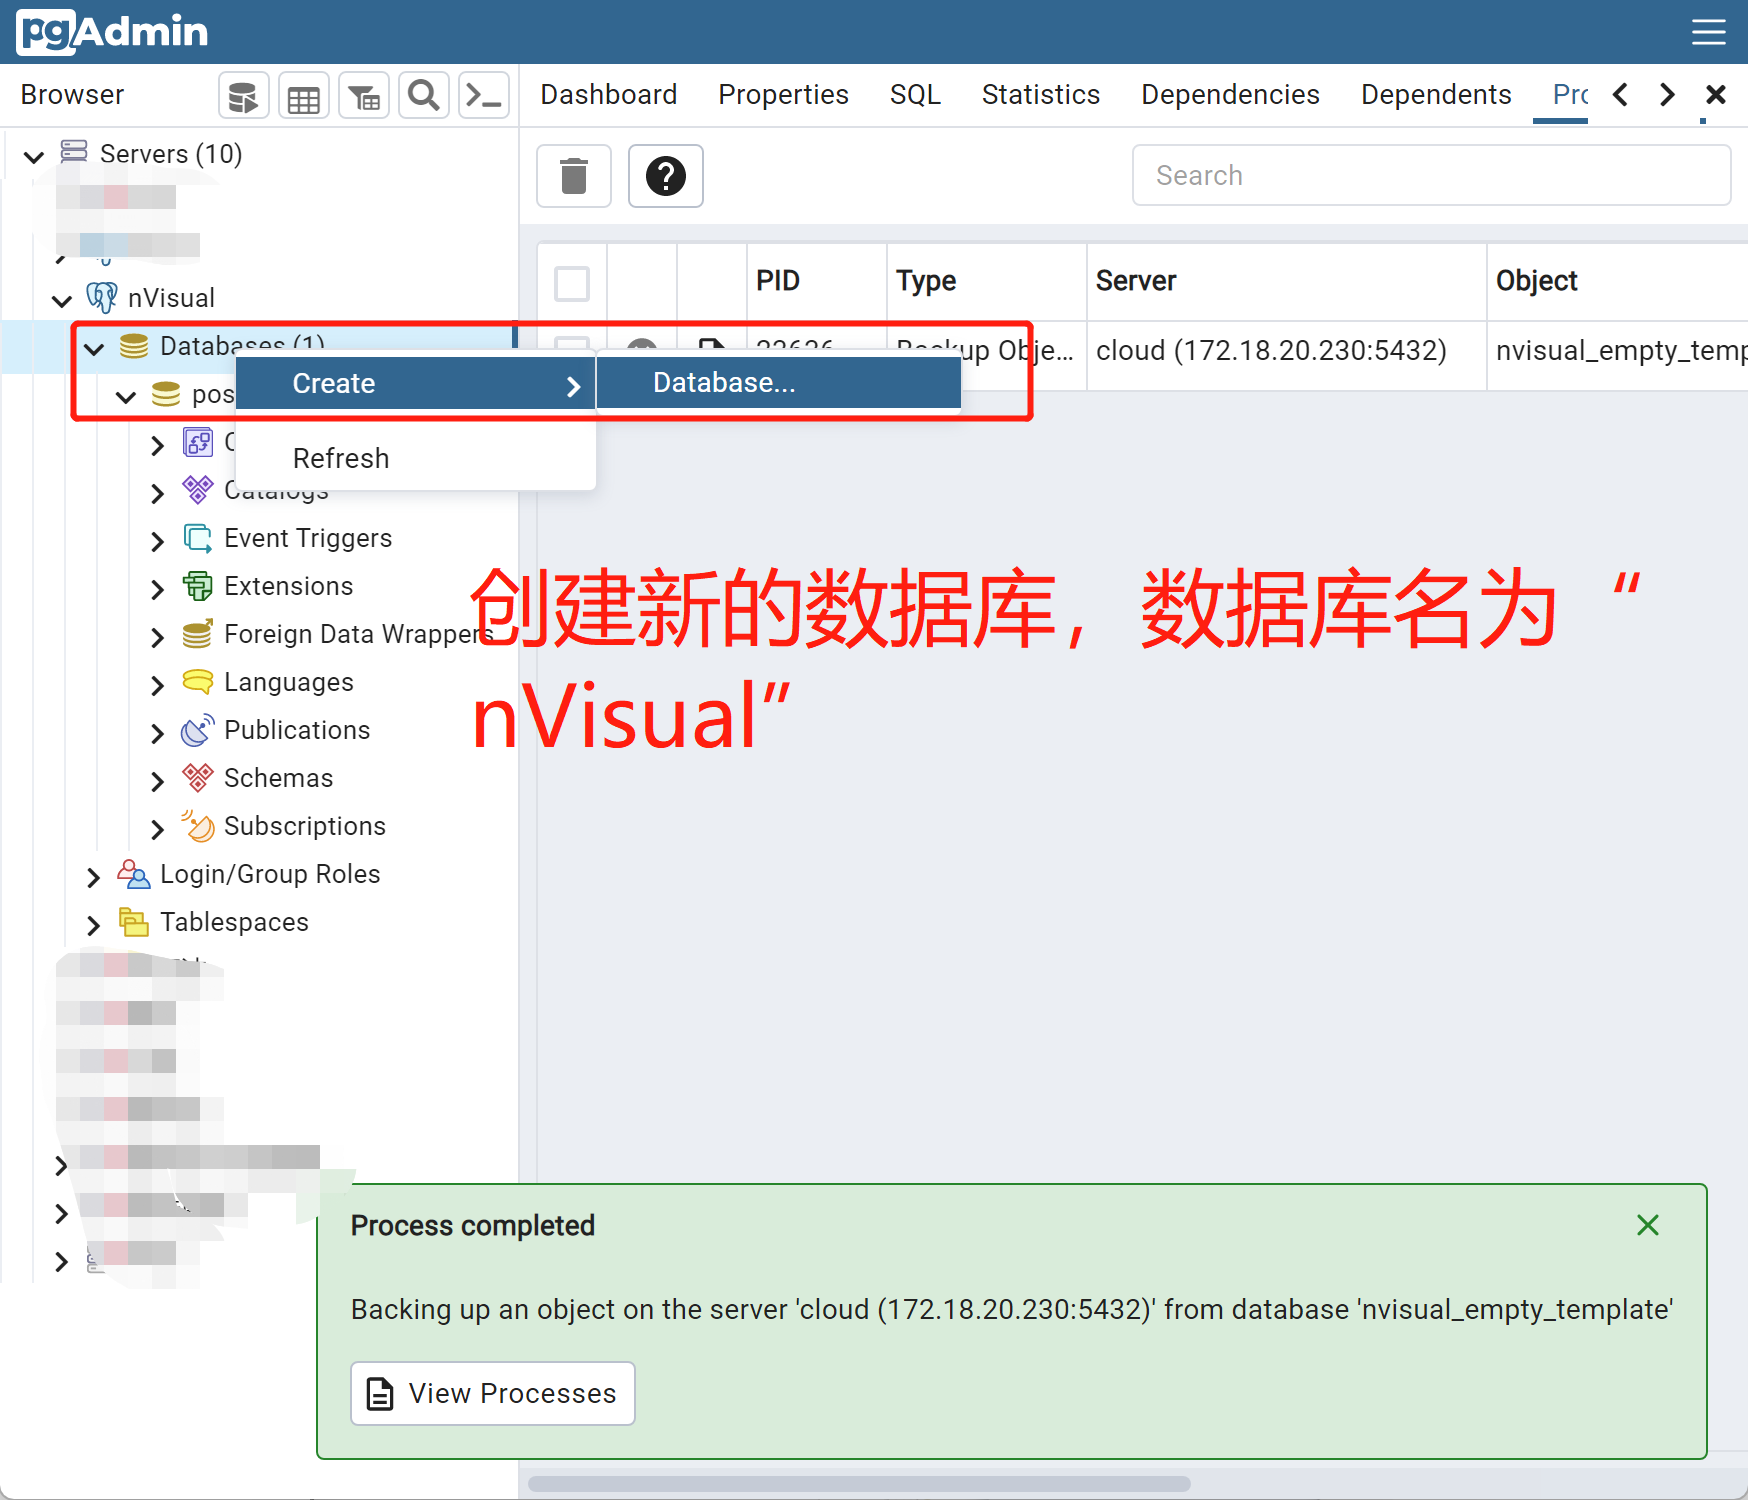Screen dimensions: 1748x1500
Task: Click the Publications node icon
Action: point(198,730)
